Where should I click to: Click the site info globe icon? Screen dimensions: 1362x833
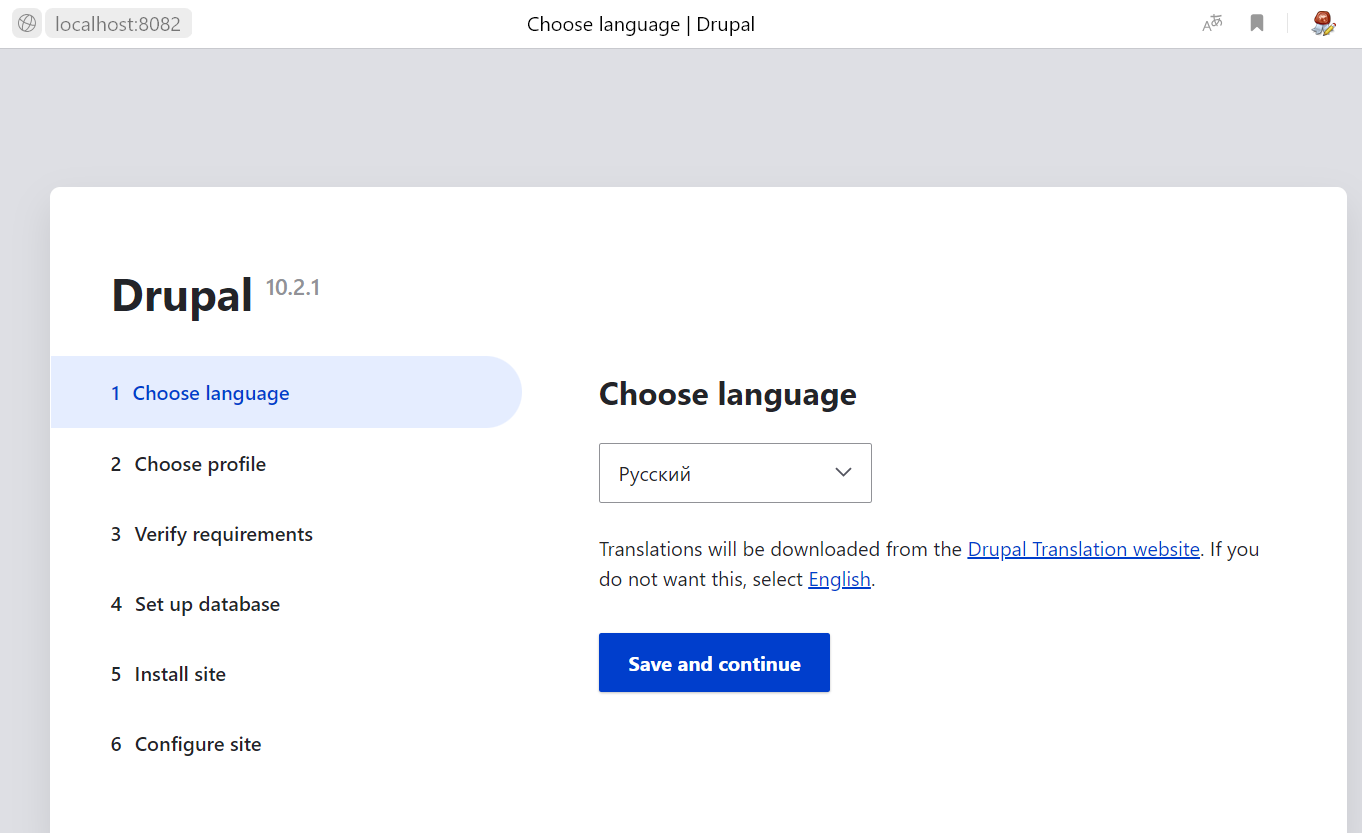tap(27, 23)
